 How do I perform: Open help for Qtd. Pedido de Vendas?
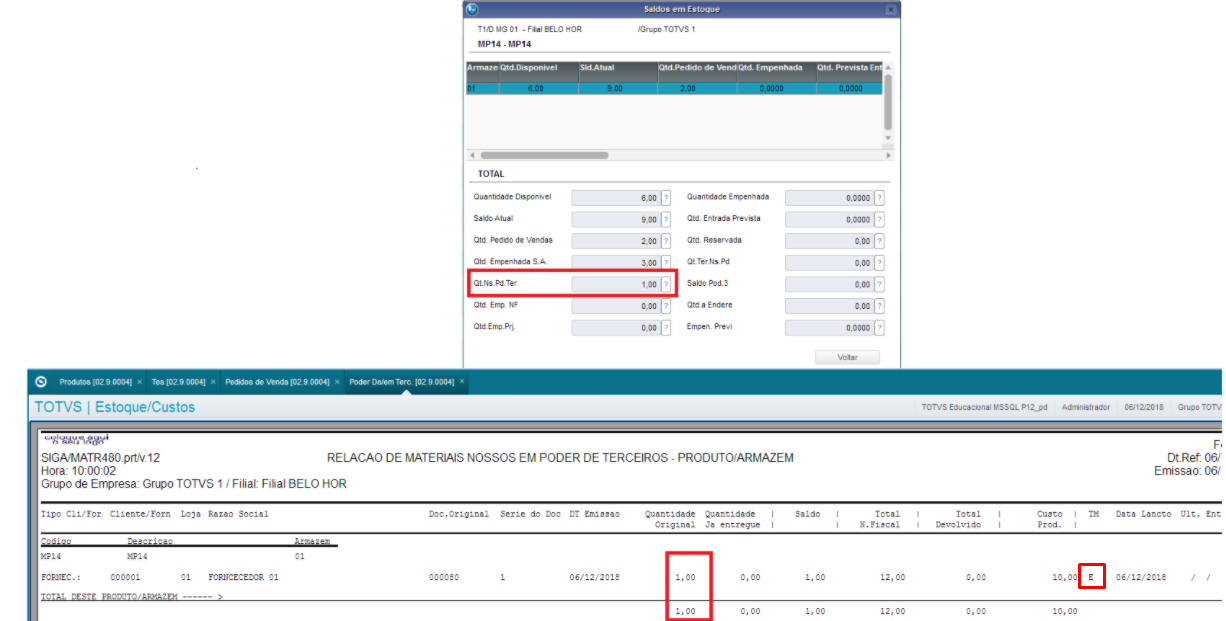[x=666, y=241]
